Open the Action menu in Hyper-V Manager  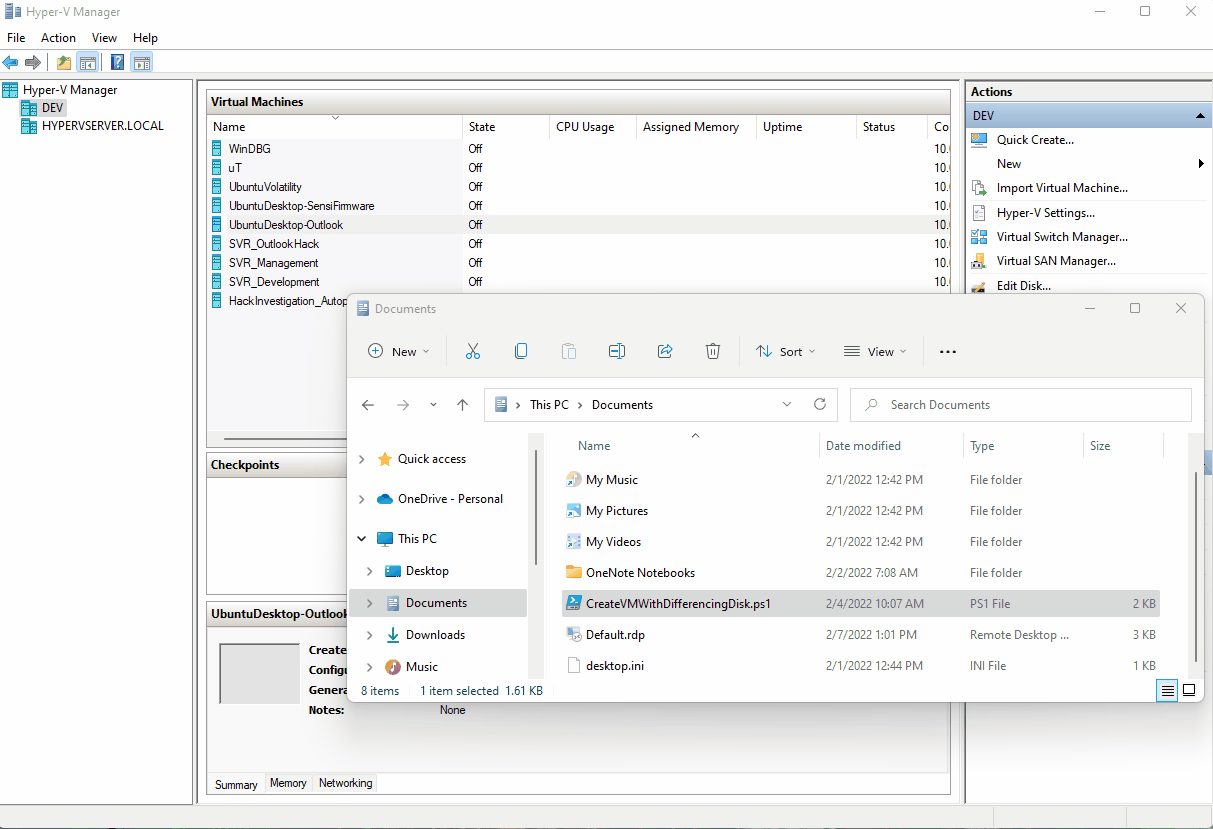coord(58,37)
